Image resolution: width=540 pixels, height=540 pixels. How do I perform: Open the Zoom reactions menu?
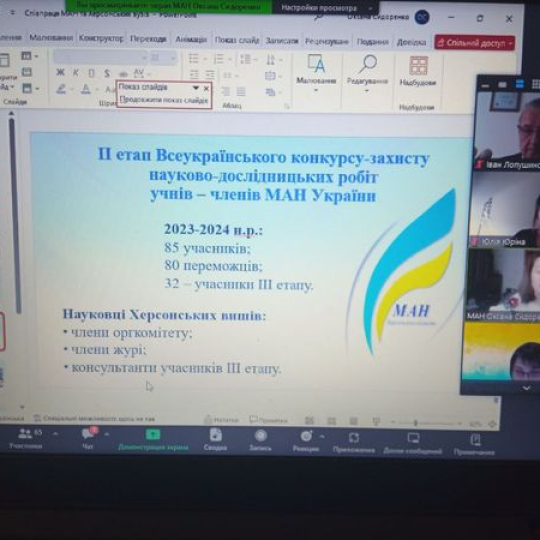(x=305, y=441)
